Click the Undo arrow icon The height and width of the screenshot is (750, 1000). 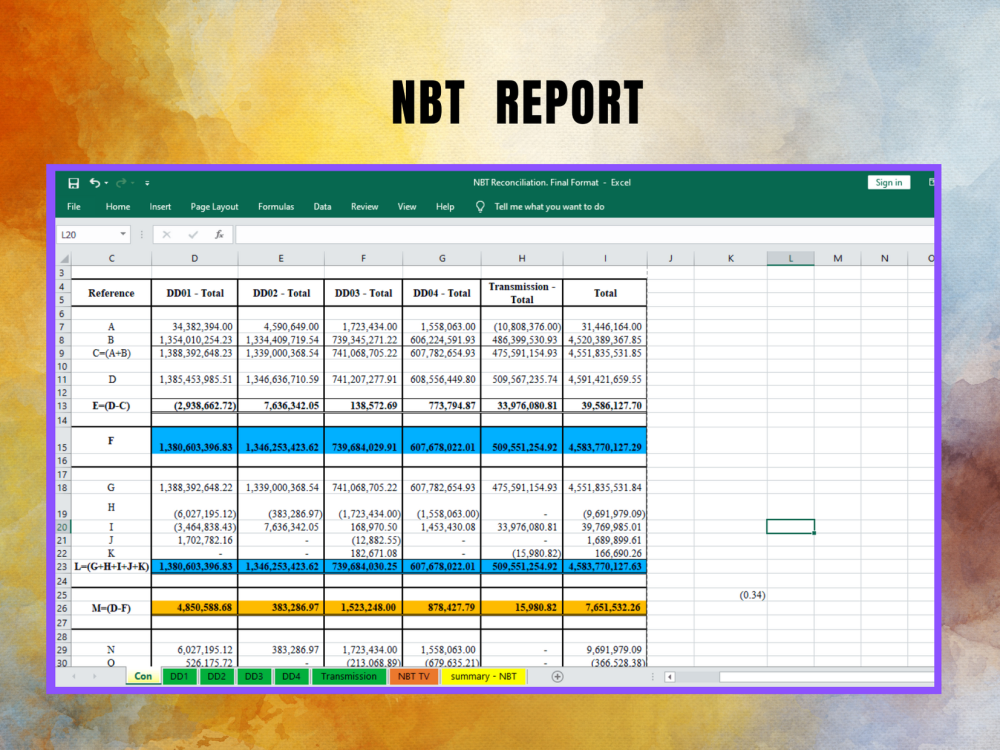94,182
